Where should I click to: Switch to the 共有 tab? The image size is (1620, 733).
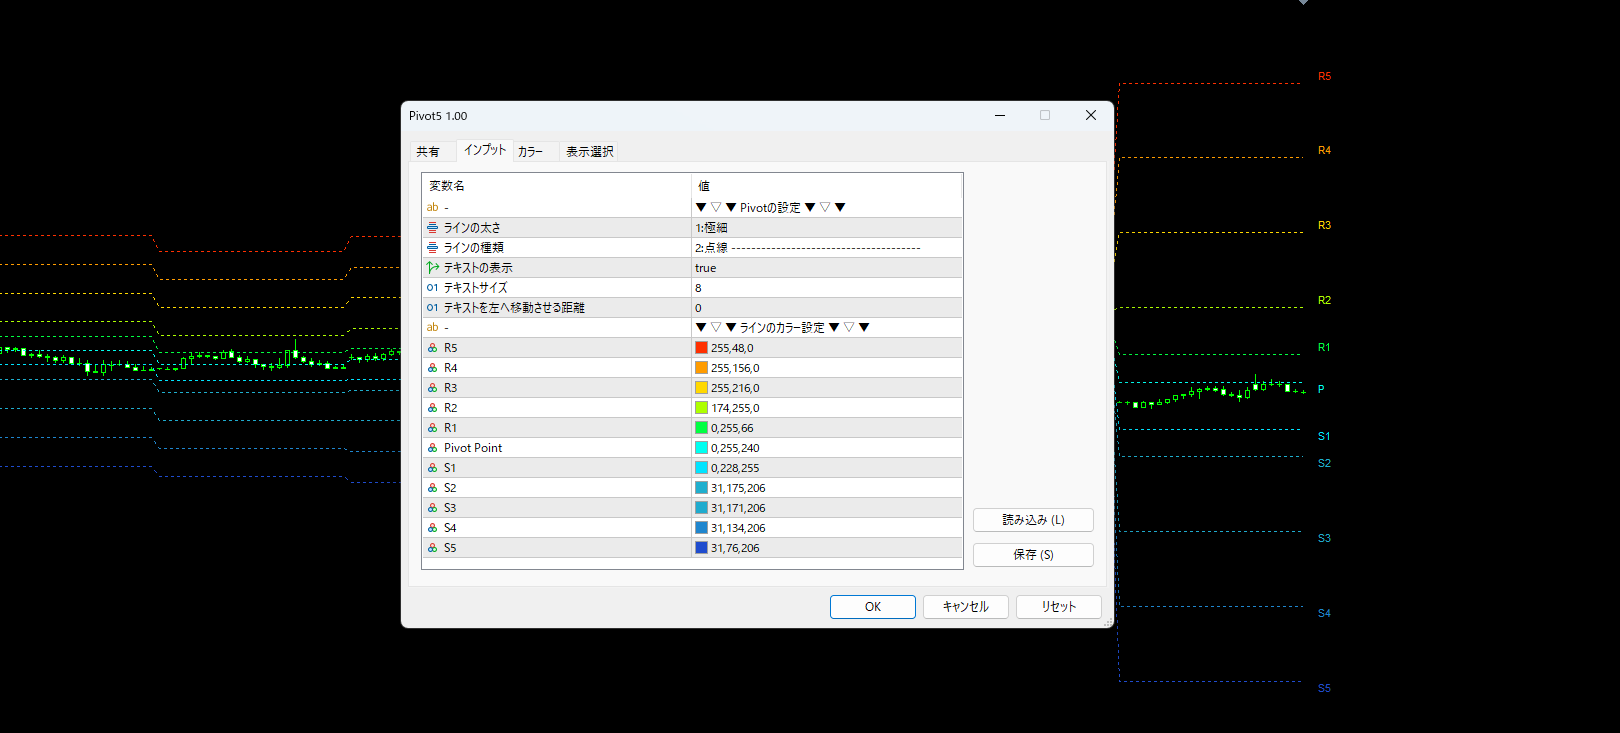pyautogui.click(x=428, y=152)
